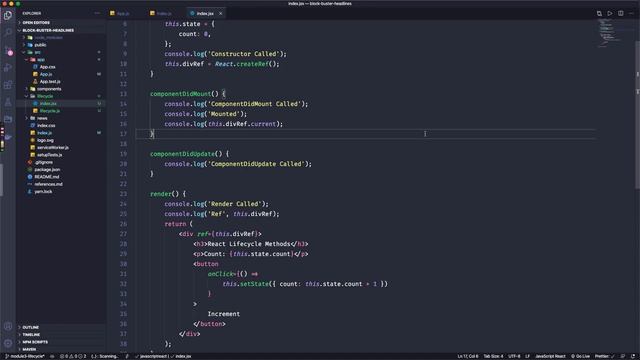Click the Run code play icon

tap(610, 13)
